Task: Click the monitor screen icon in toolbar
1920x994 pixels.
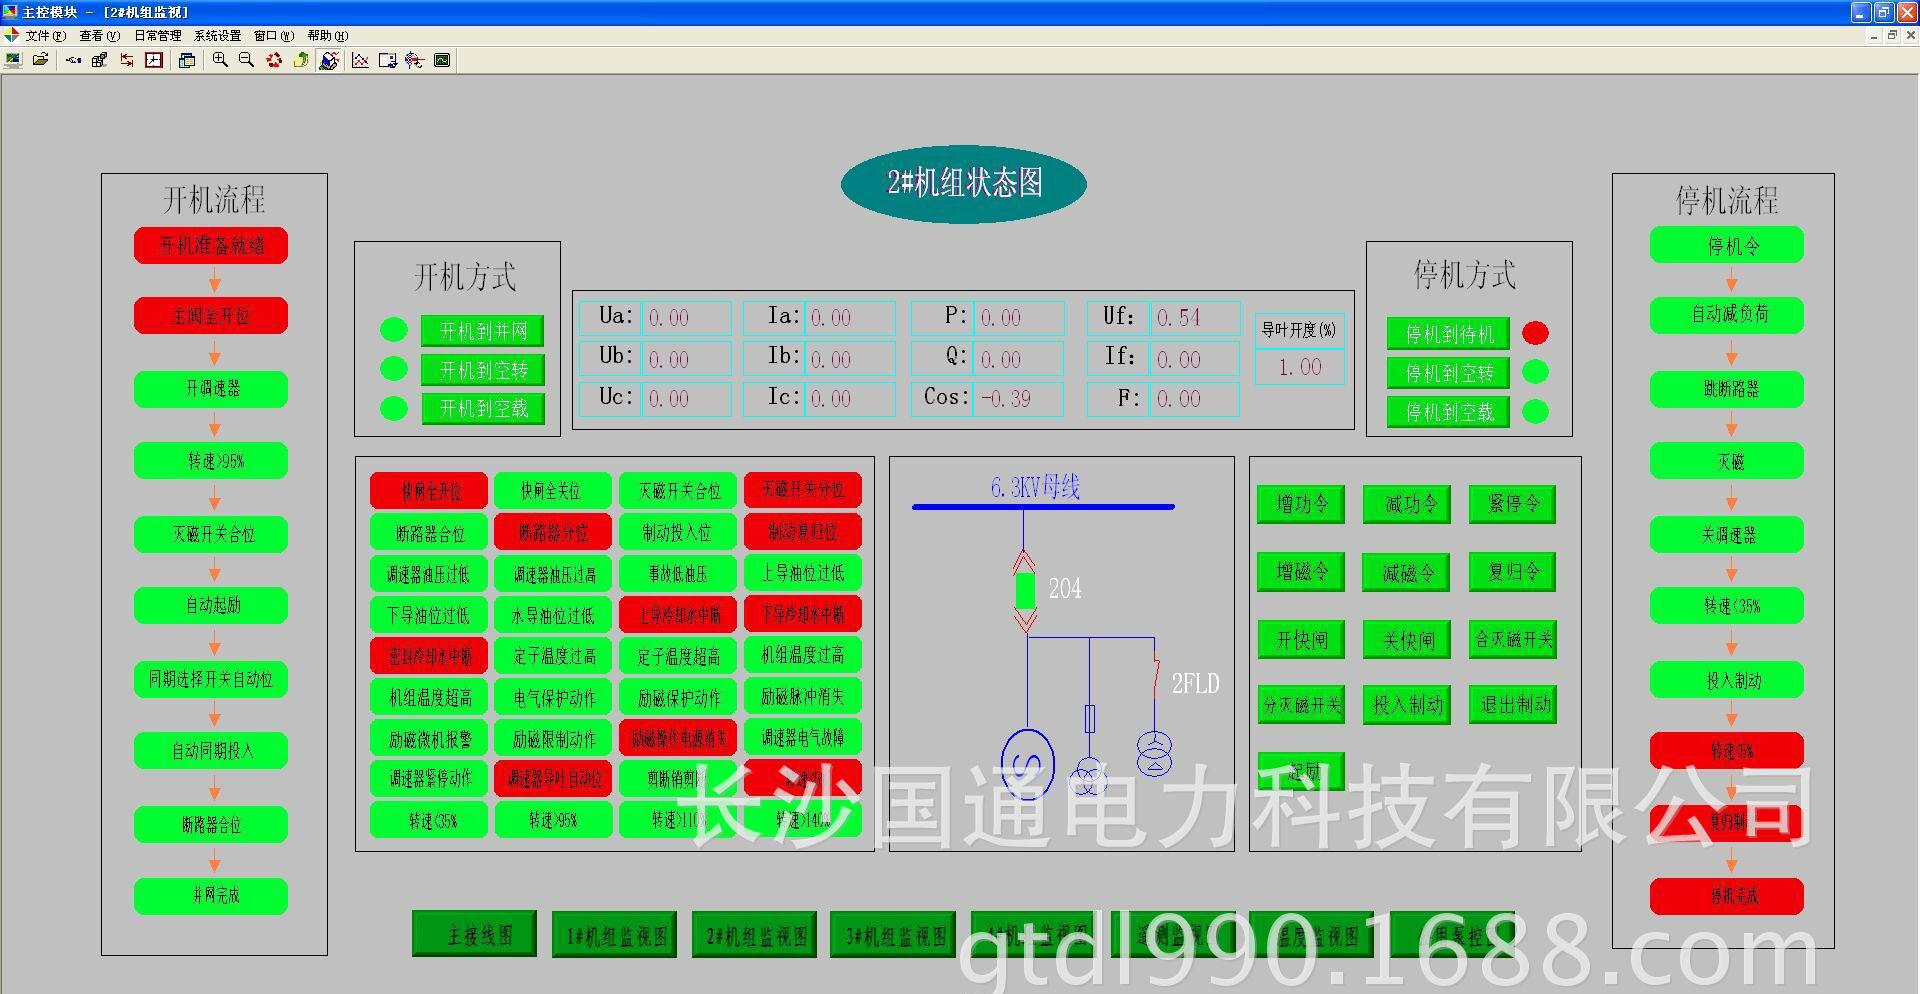Action: point(13,60)
